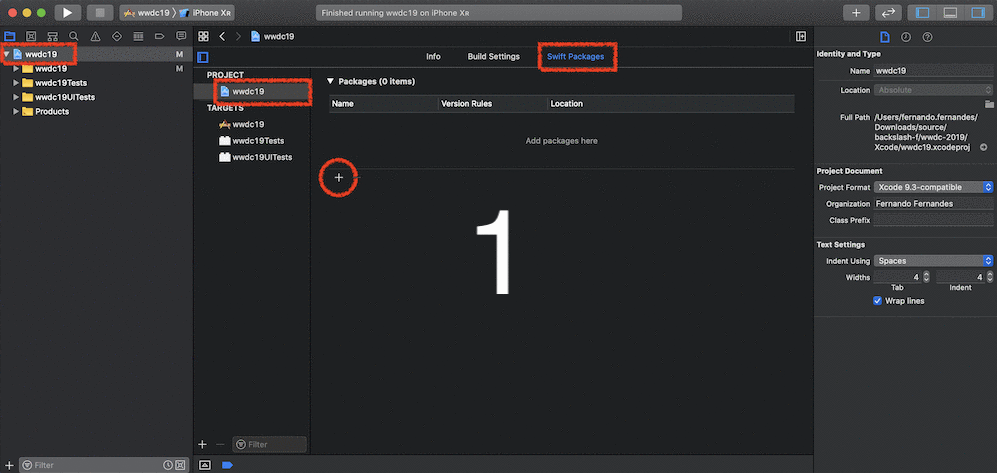Go forward in editor history

238,37
